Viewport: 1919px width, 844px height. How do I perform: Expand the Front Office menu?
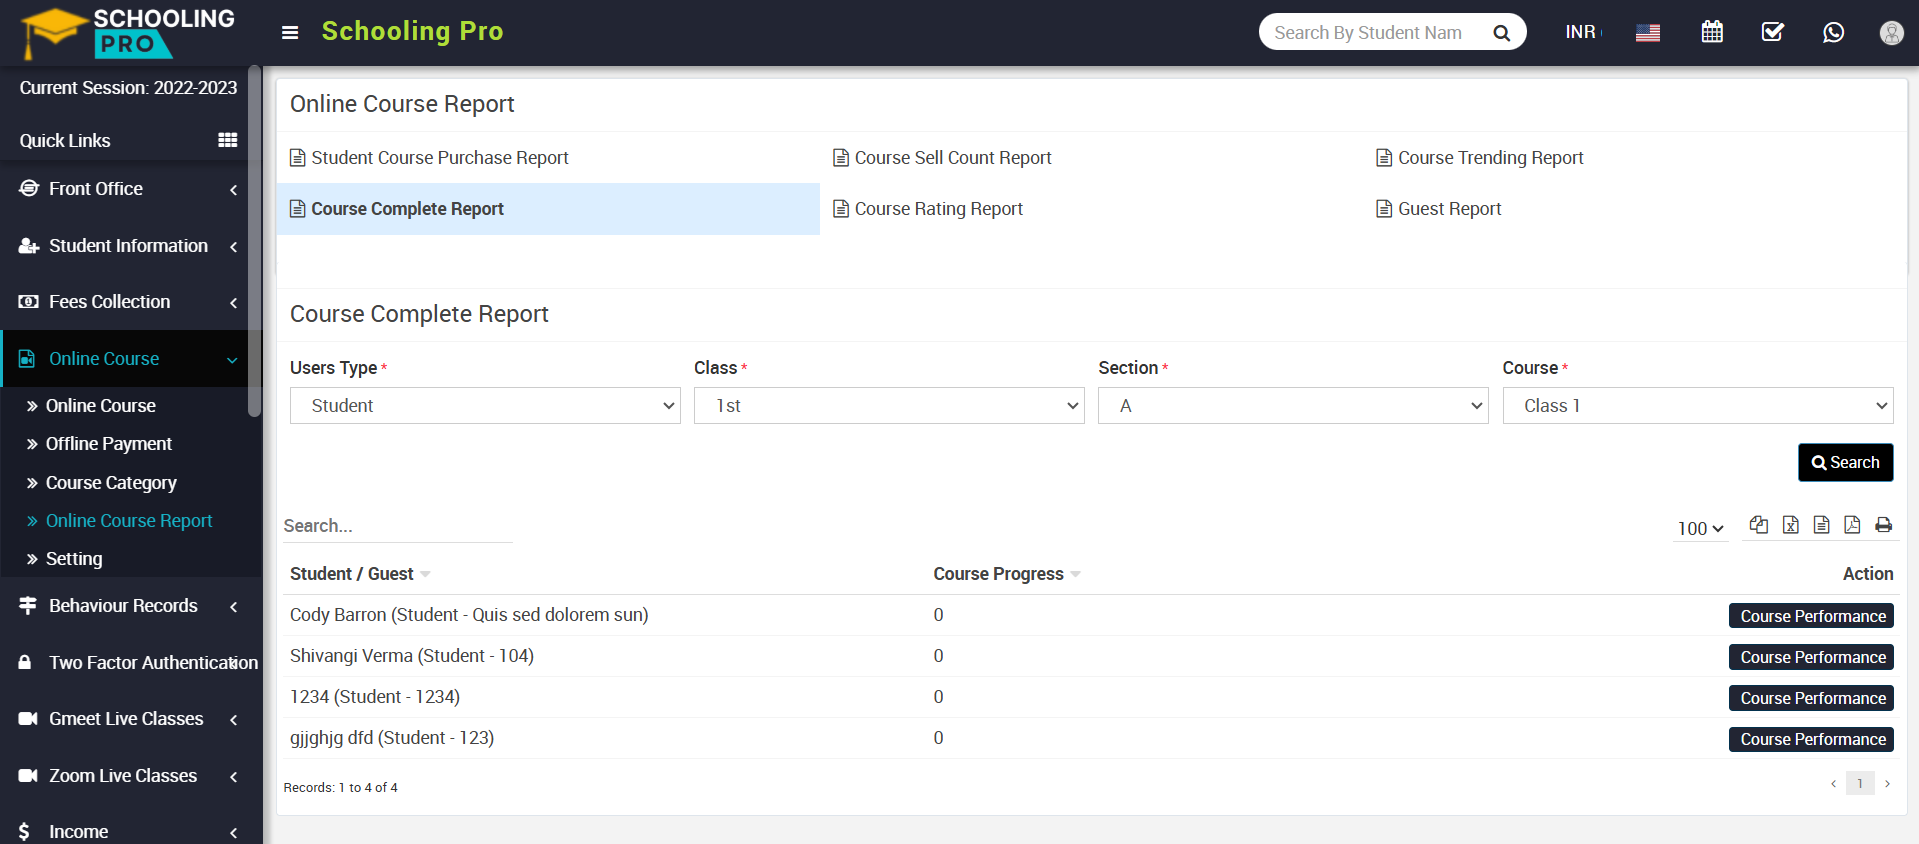(130, 189)
